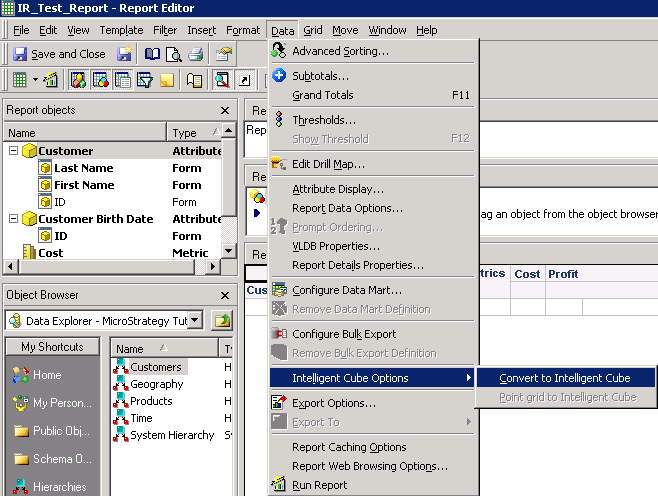The image size is (658, 496).
Task: Open the grid view dropdown arrow
Action: tap(35, 80)
